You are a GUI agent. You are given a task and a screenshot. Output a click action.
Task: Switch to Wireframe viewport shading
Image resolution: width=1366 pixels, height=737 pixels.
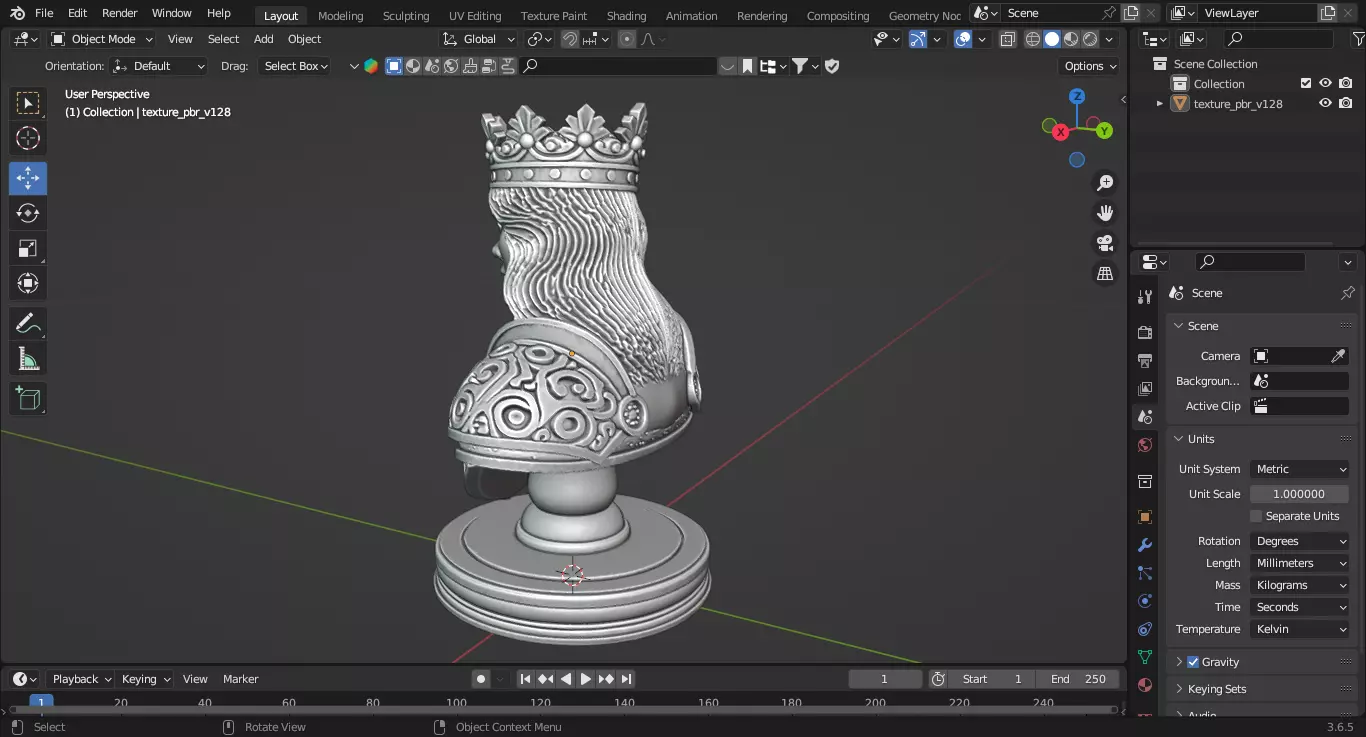(1033, 39)
